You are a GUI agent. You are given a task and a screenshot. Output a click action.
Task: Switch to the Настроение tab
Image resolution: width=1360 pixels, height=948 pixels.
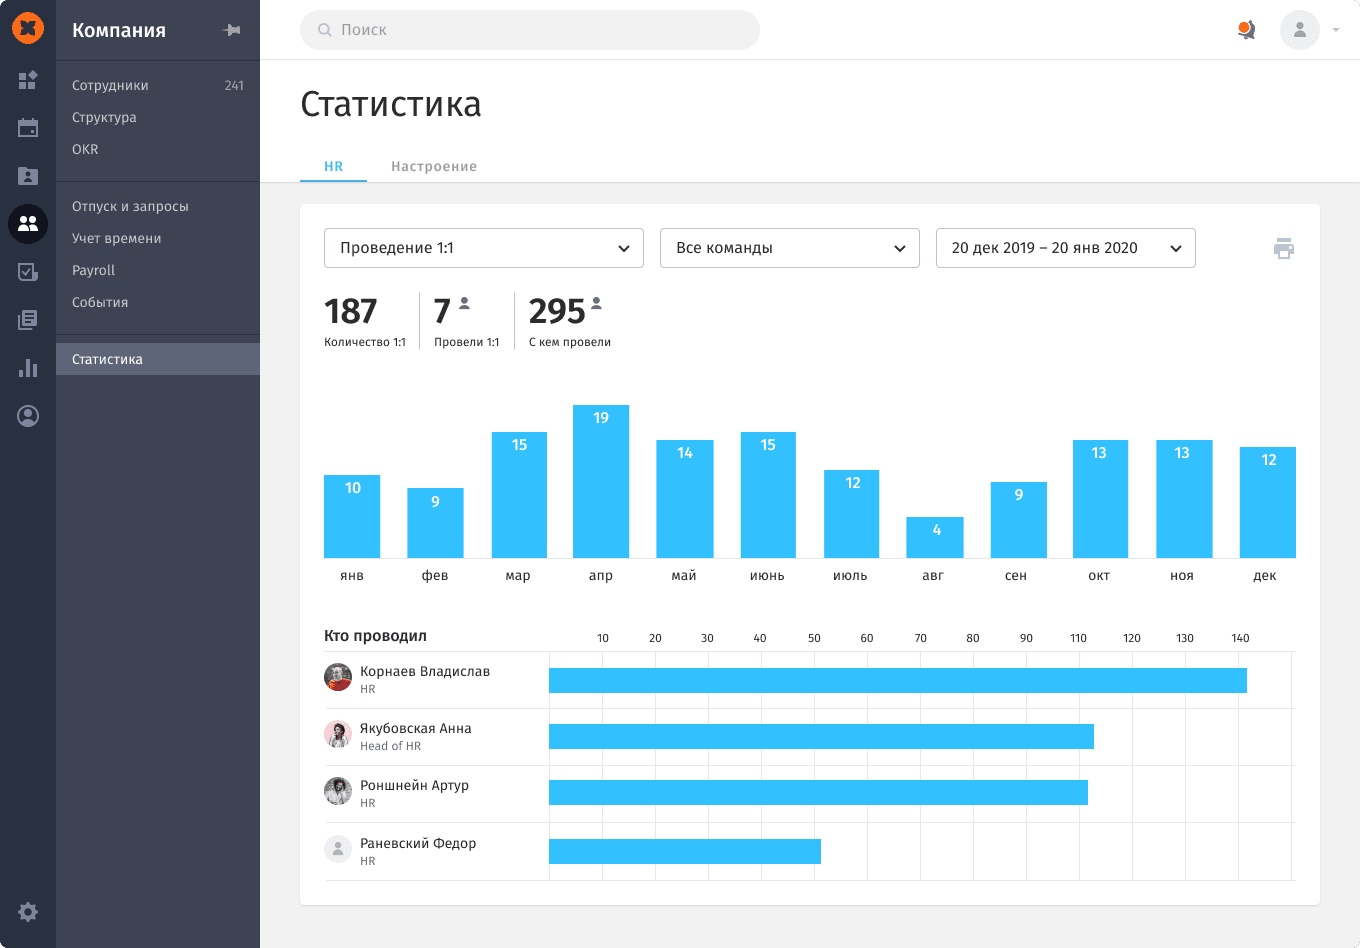coord(434,166)
